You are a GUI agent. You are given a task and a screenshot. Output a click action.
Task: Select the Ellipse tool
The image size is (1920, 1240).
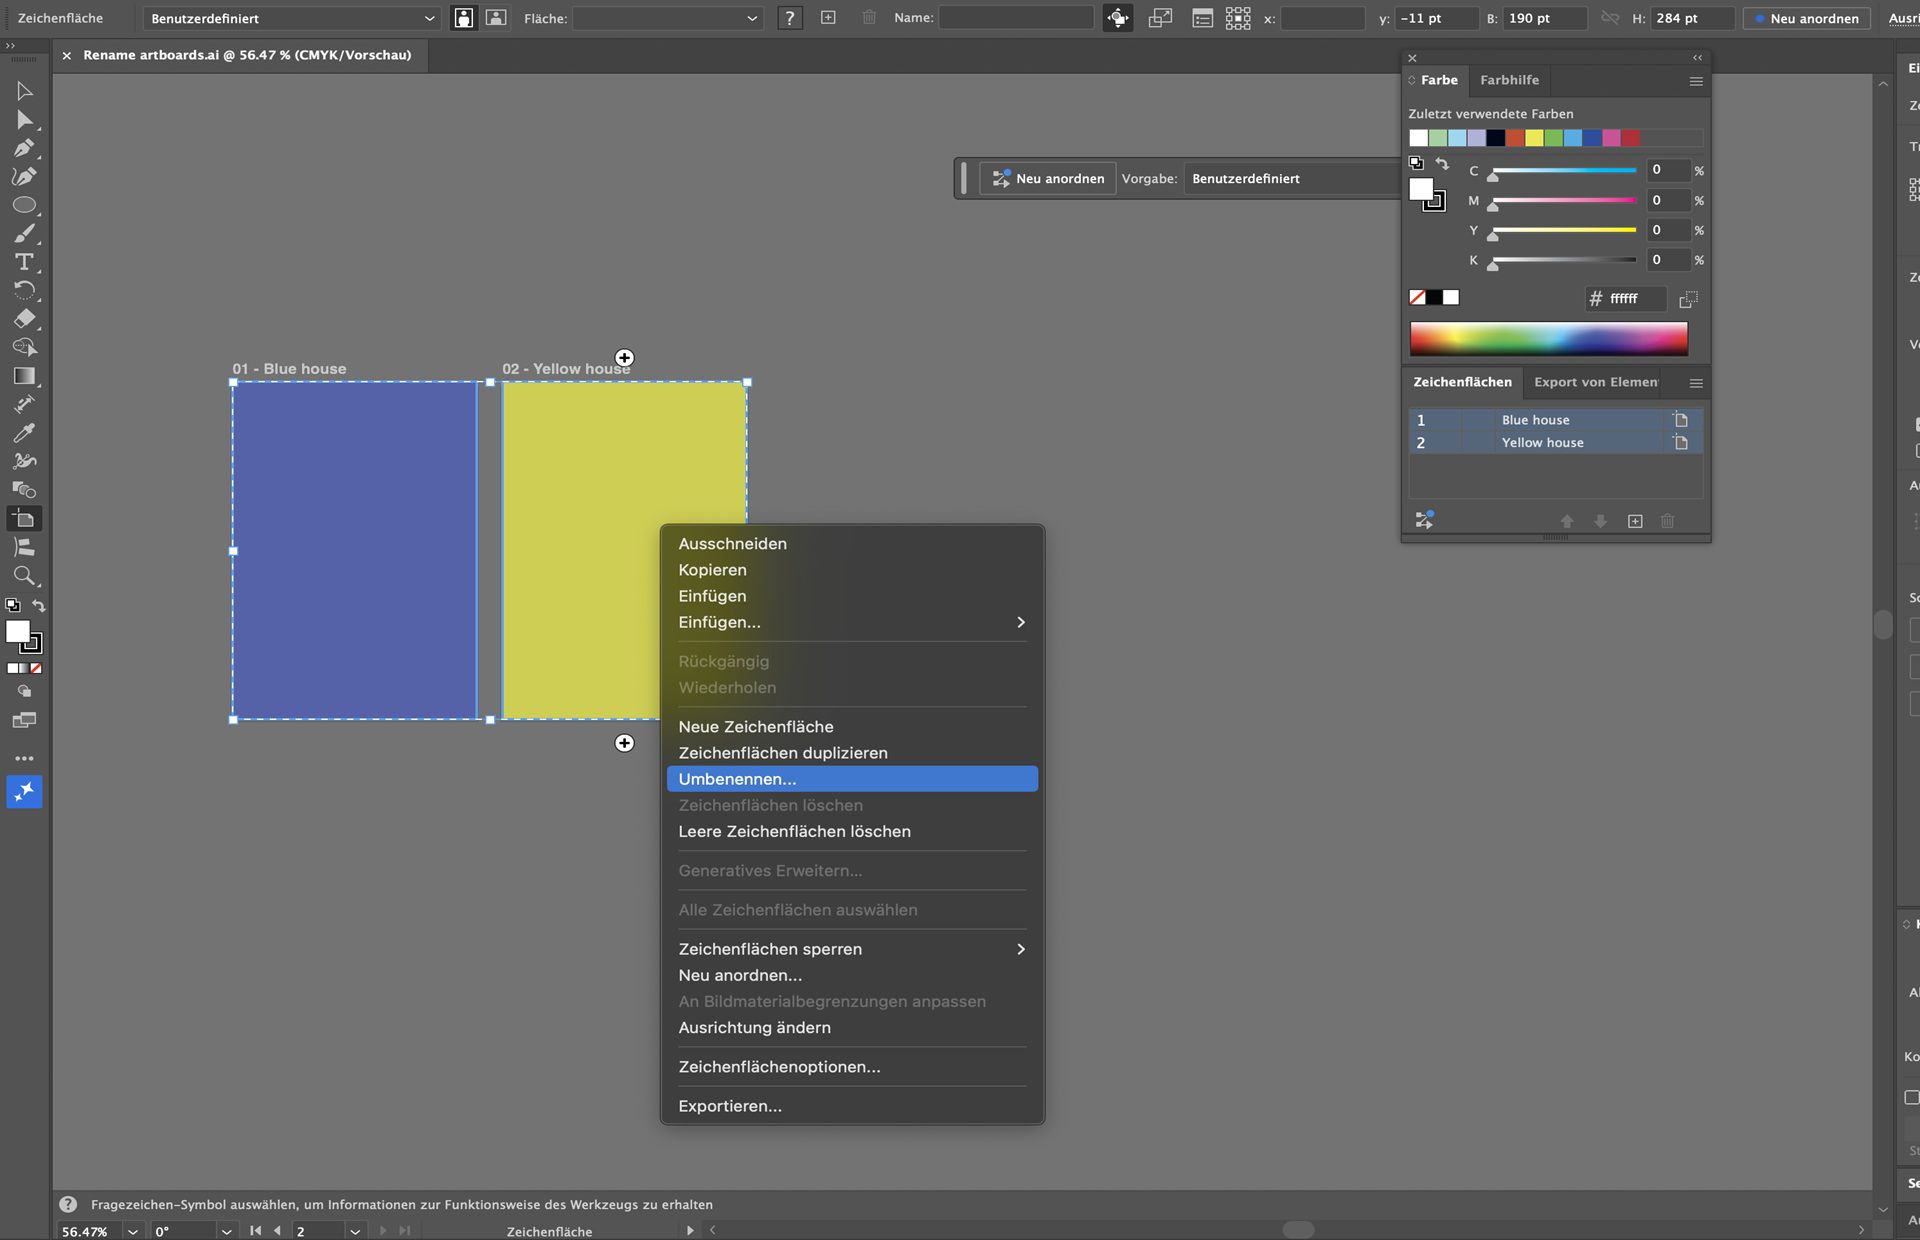pos(24,205)
